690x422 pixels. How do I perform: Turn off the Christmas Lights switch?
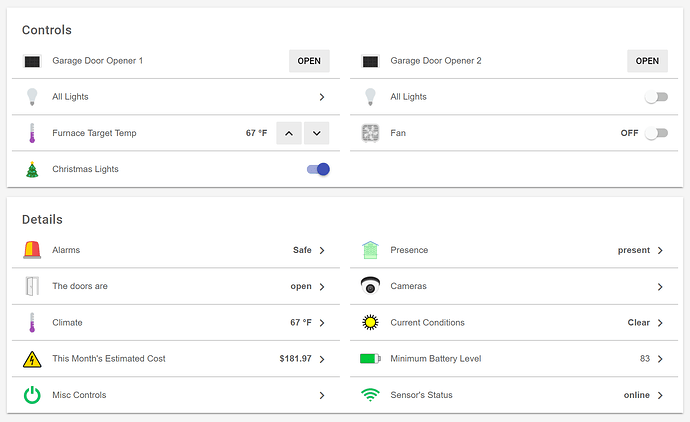tap(318, 169)
